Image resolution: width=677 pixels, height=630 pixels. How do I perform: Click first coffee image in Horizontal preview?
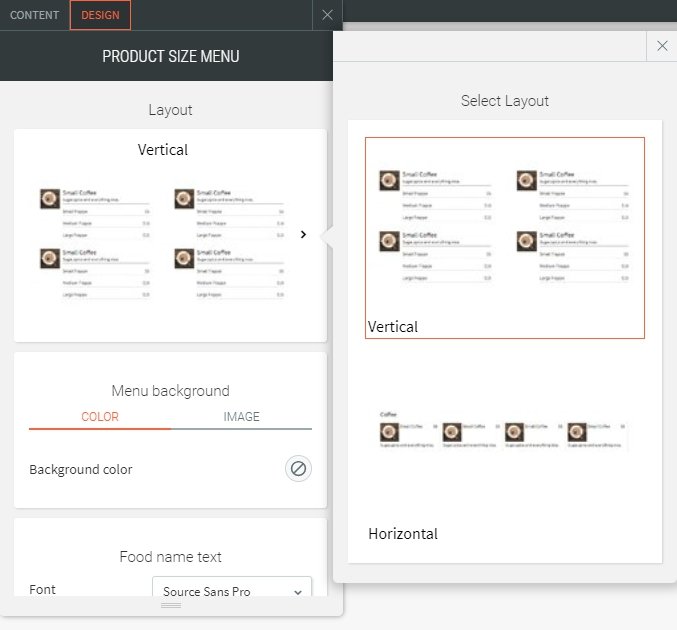389,432
